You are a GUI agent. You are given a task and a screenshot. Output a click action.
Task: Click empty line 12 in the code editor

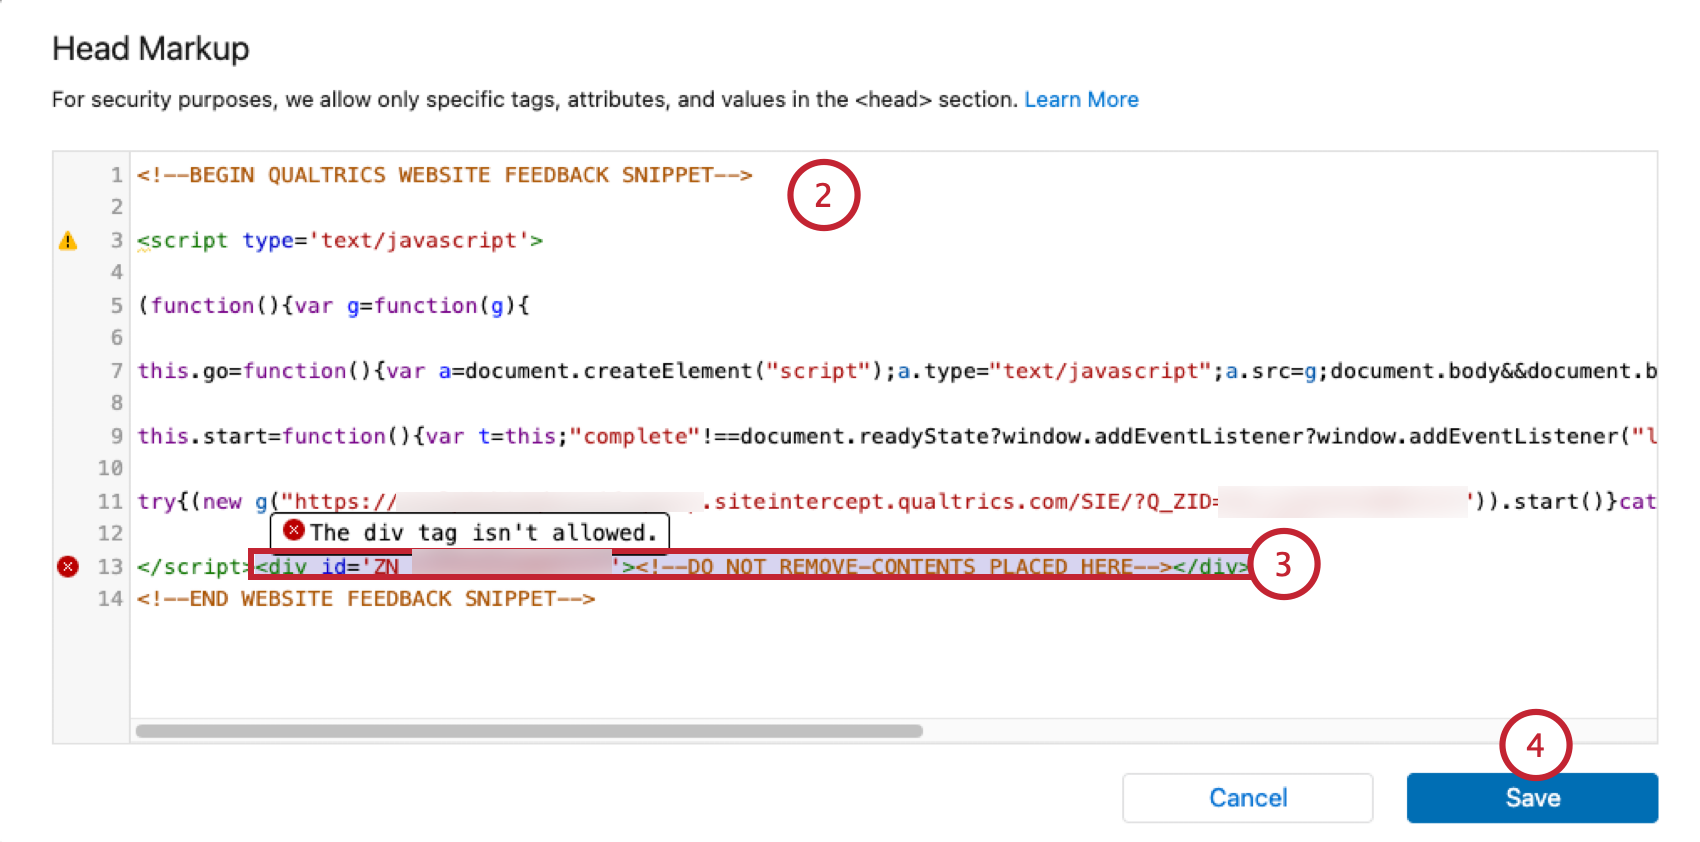[892, 534]
